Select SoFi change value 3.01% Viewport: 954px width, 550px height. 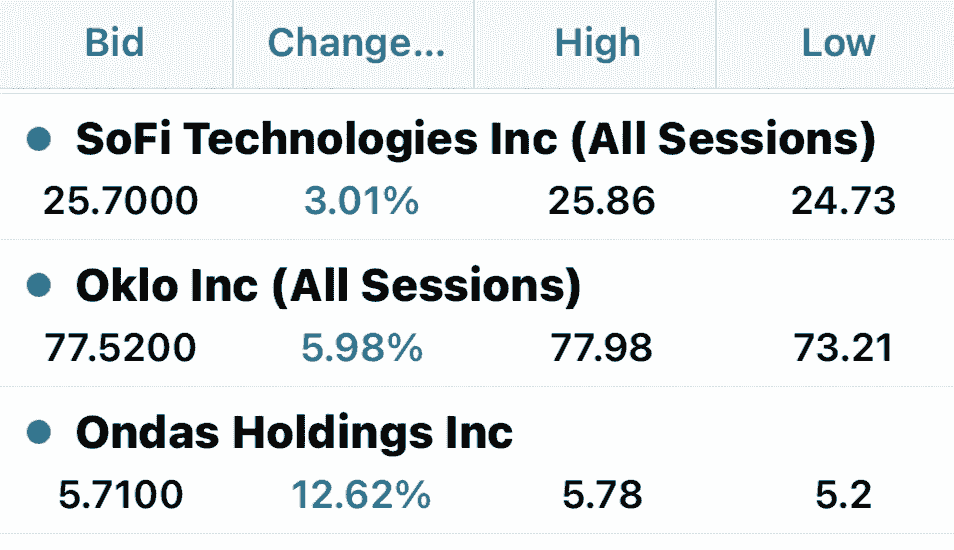(361, 201)
